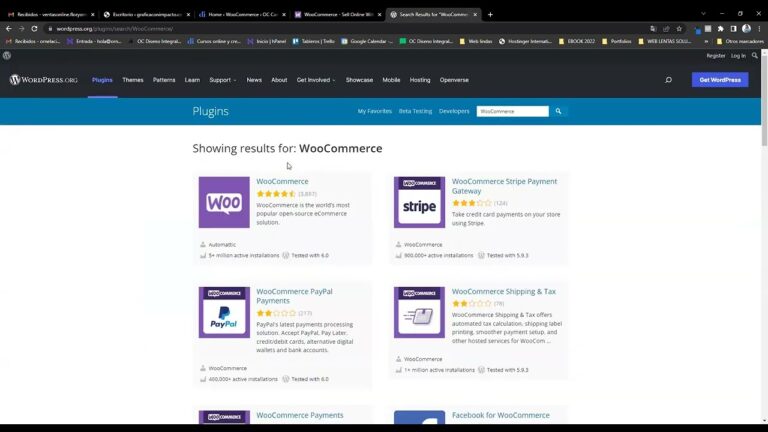This screenshot has width=768, height=432.
Task: Open the Stripe plugin thumbnail
Action: [x=419, y=202]
